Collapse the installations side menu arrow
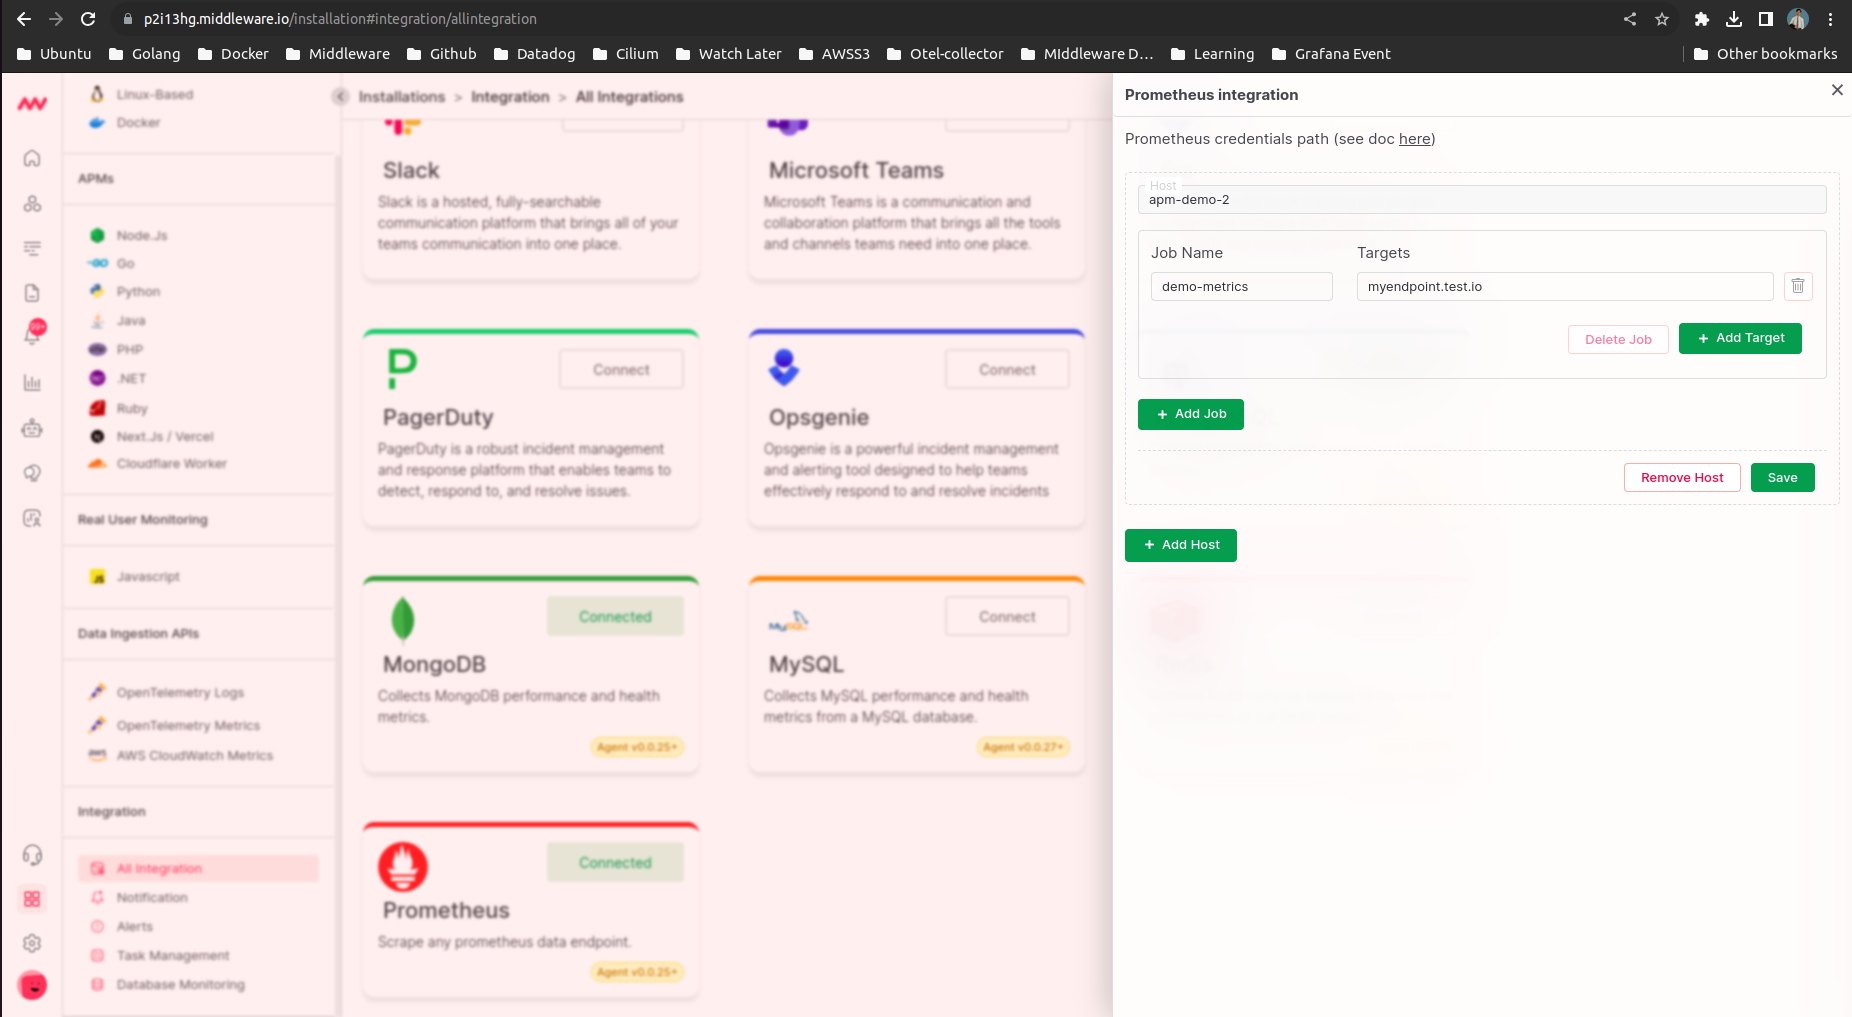1852x1017 pixels. pyautogui.click(x=340, y=96)
